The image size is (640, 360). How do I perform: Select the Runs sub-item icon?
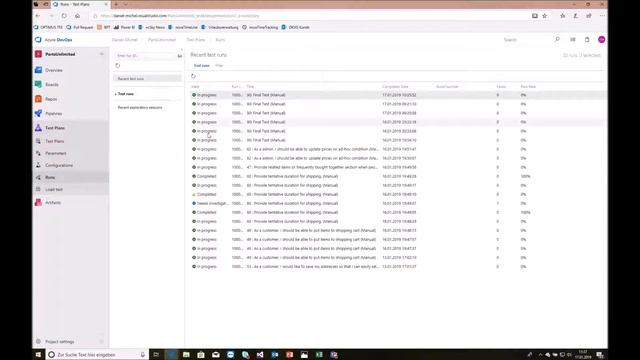coord(38,177)
